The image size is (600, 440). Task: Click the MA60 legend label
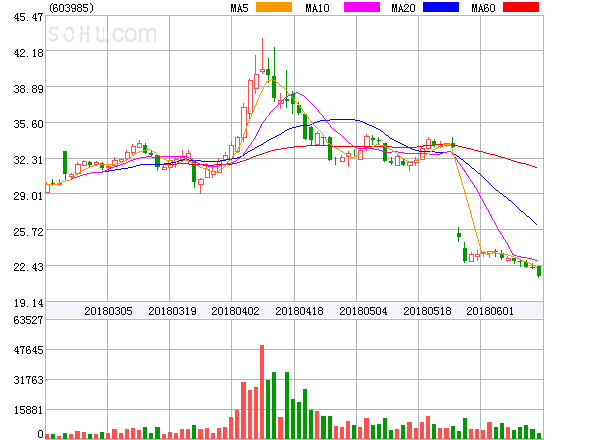[x=483, y=8]
